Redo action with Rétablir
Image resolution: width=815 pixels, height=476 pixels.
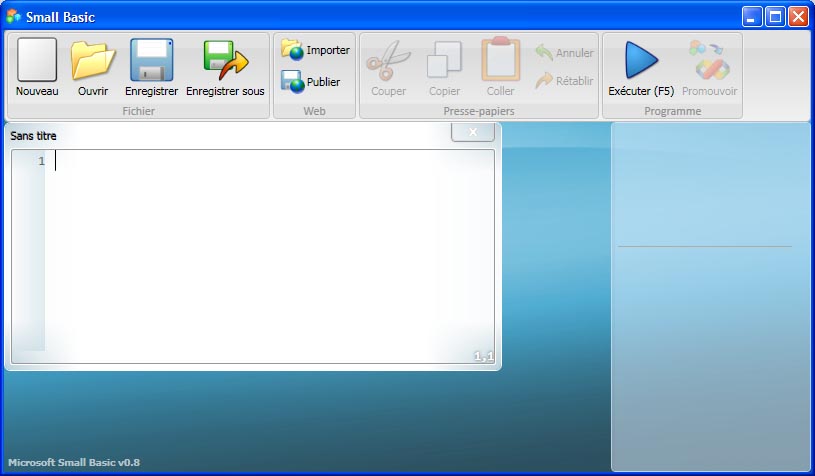(x=564, y=81)
